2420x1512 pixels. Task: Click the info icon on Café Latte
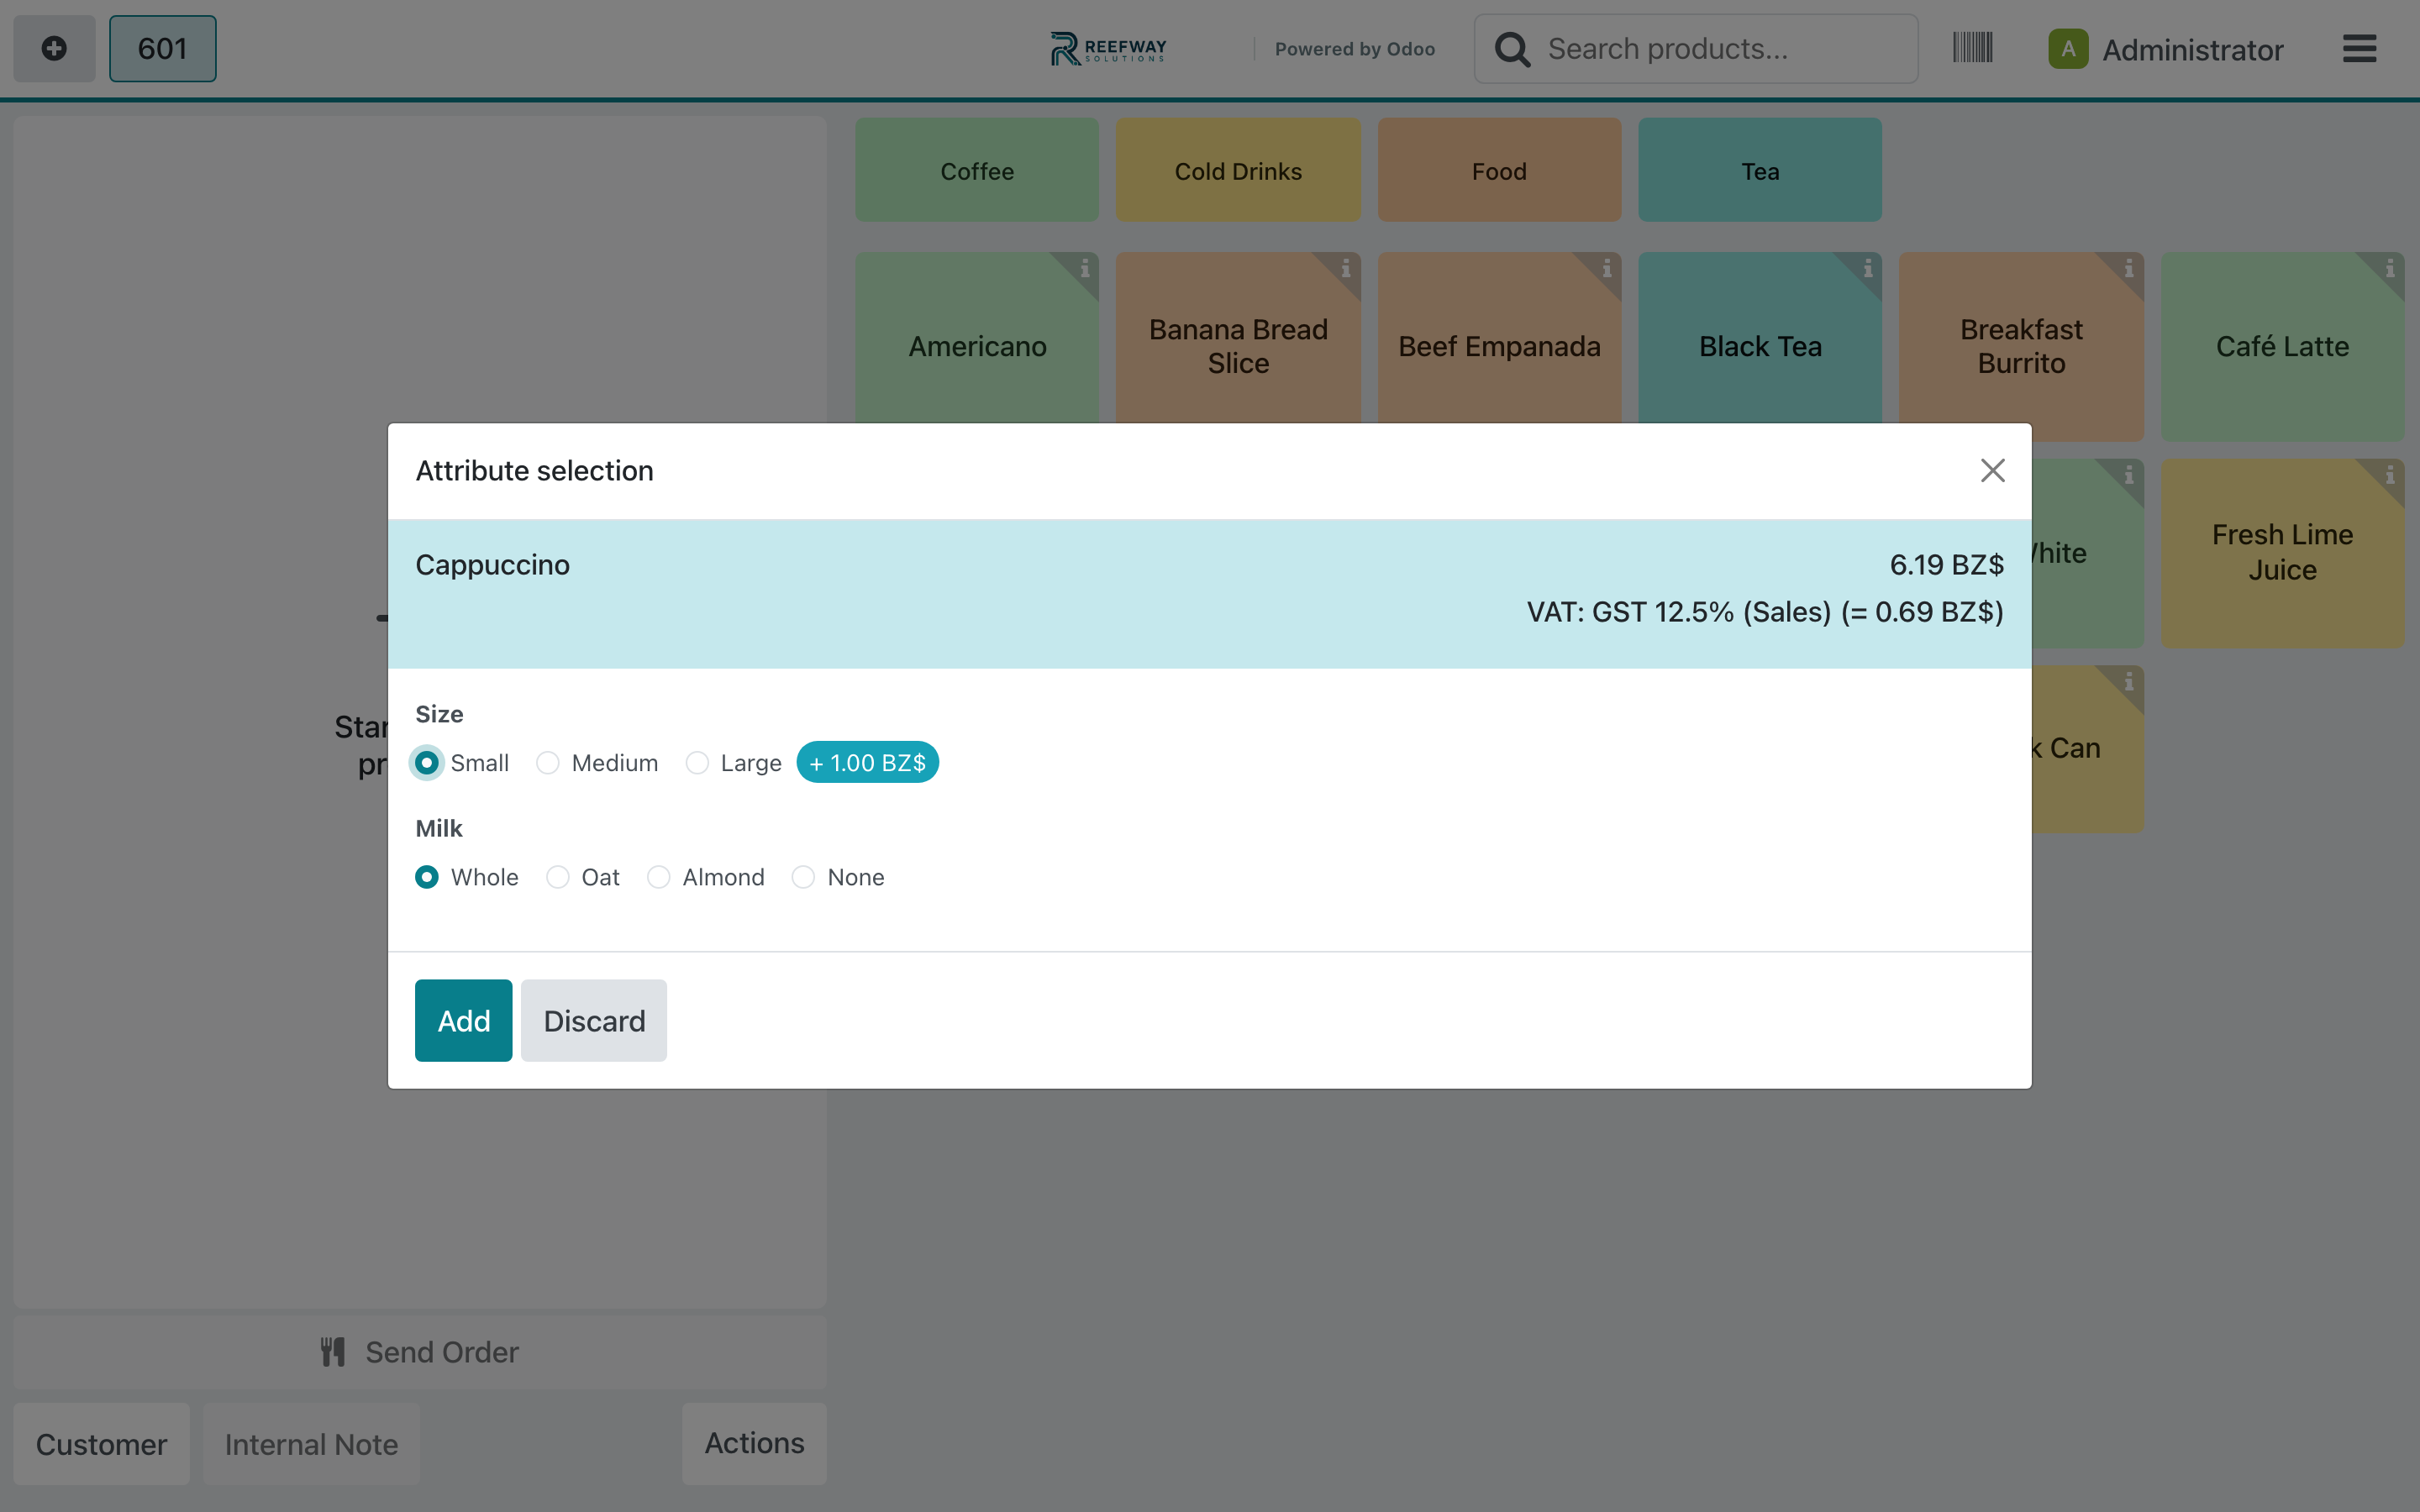coord(2389,268)
